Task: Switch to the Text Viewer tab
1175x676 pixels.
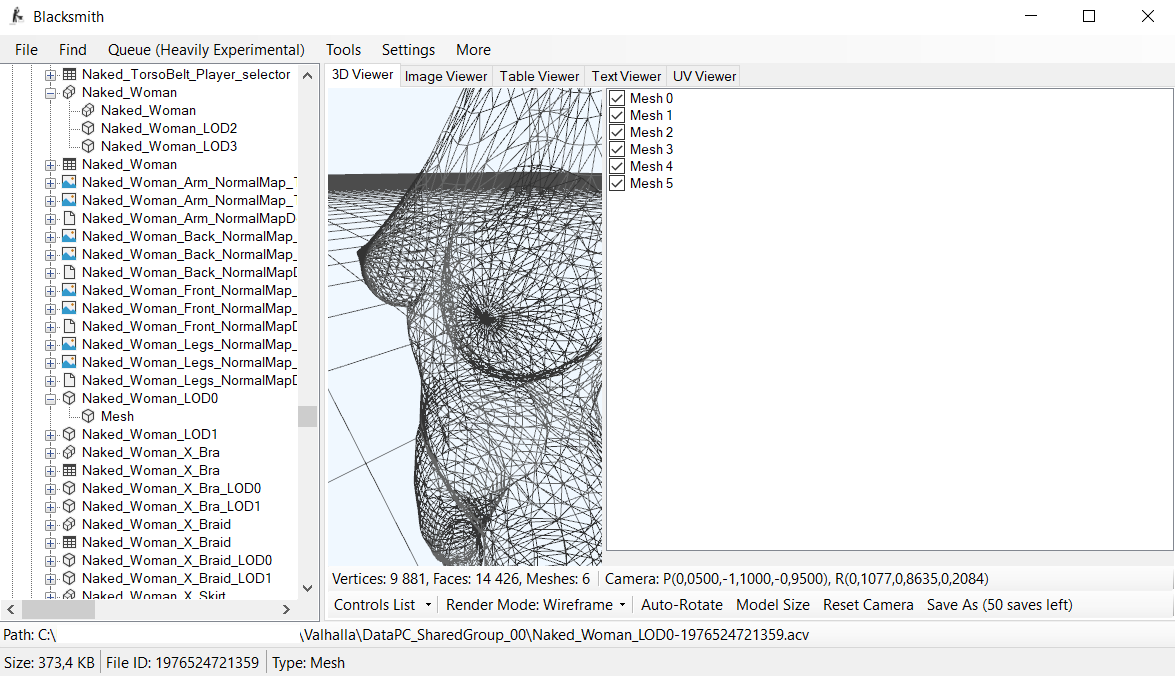Action: click(x=626, y=76)
